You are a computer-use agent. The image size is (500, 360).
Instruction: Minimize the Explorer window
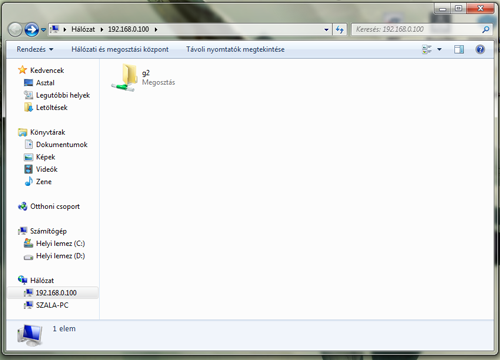click(x=443, y=8)
